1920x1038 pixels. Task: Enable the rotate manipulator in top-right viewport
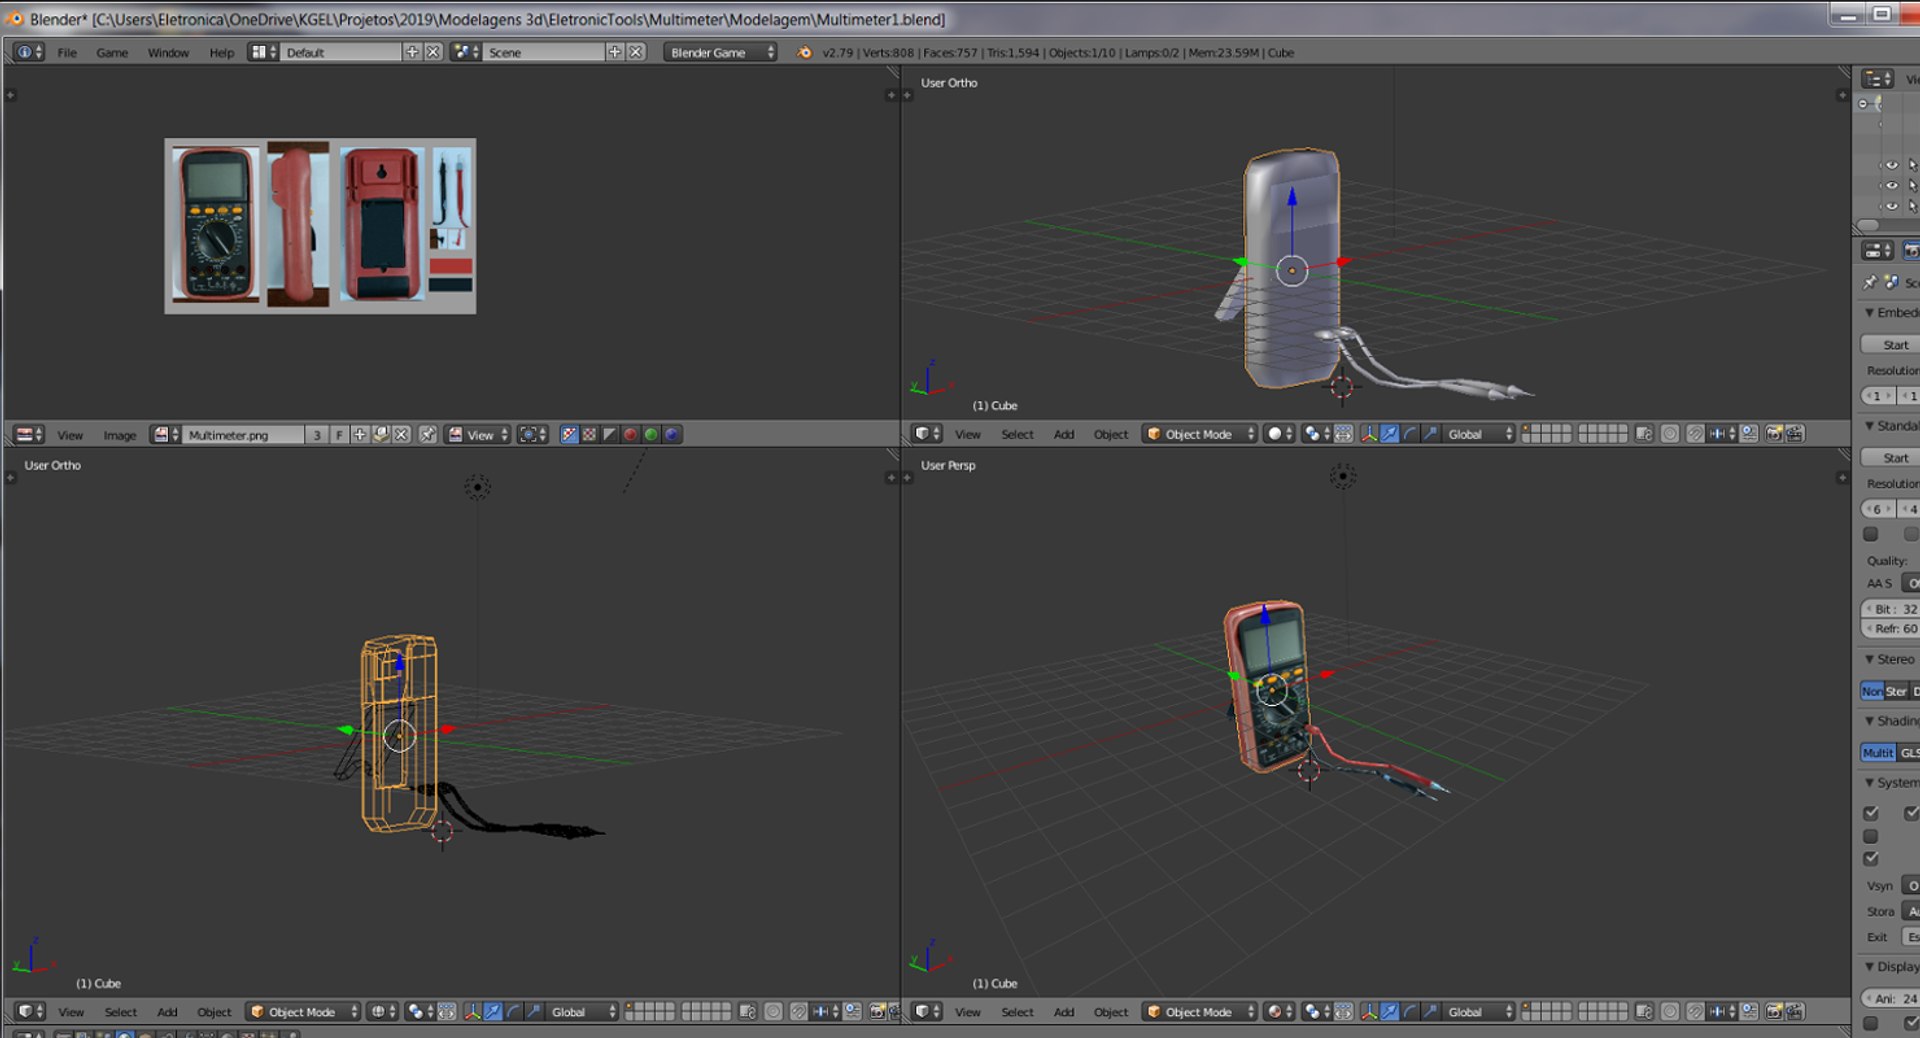point(1411,434)
